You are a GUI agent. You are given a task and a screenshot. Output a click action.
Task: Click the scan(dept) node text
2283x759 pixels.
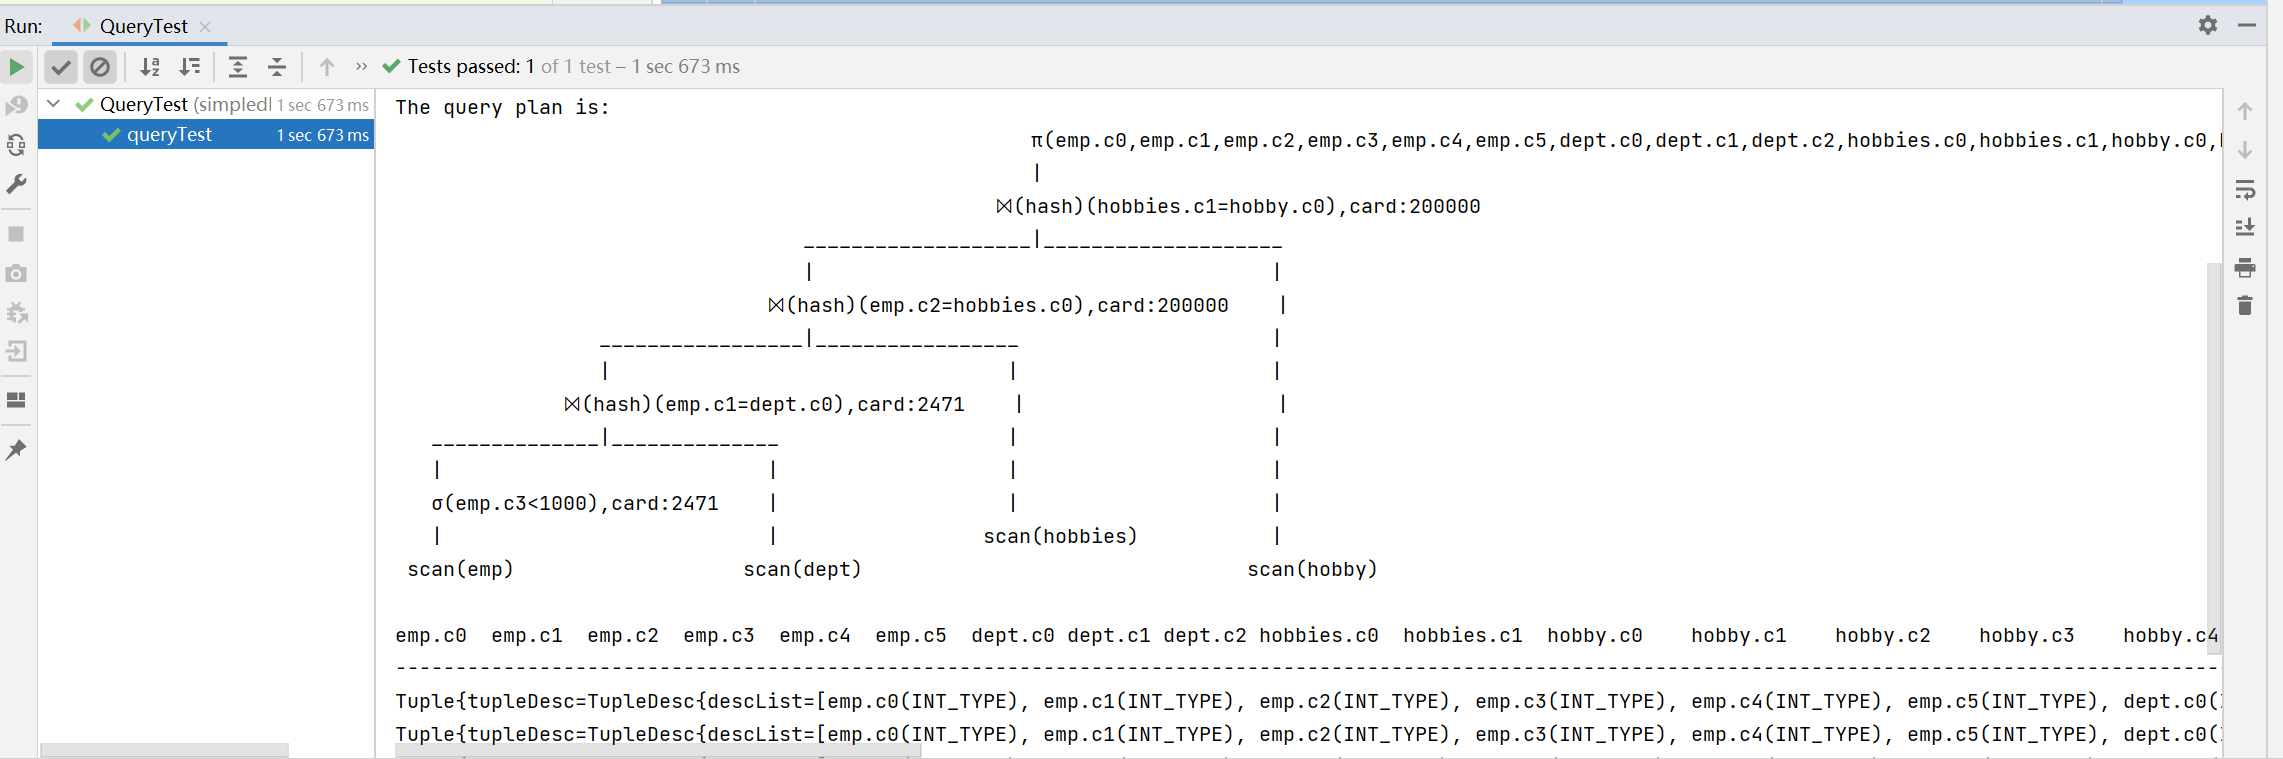pos(802,569)
